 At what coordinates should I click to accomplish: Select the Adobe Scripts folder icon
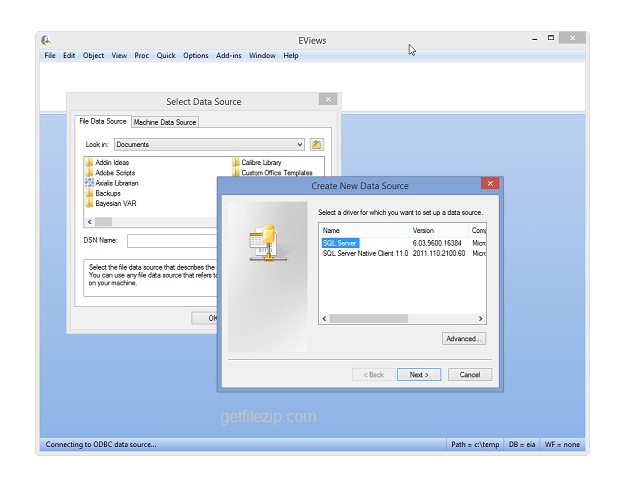[89, 172]
